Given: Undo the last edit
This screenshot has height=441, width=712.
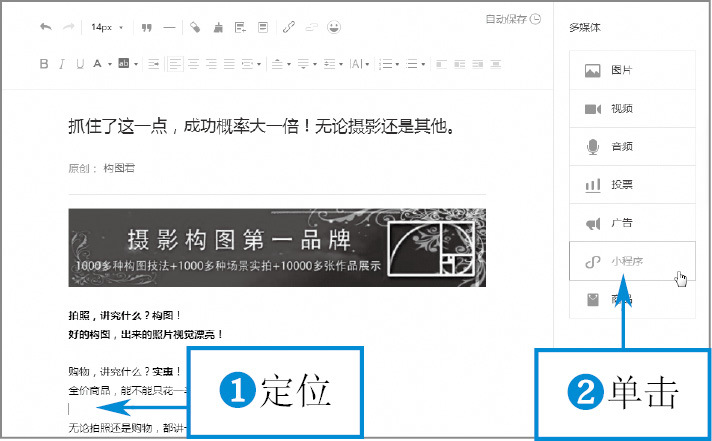Looking at the screenshot, I should pyautogui.click(x=46, y=27).
